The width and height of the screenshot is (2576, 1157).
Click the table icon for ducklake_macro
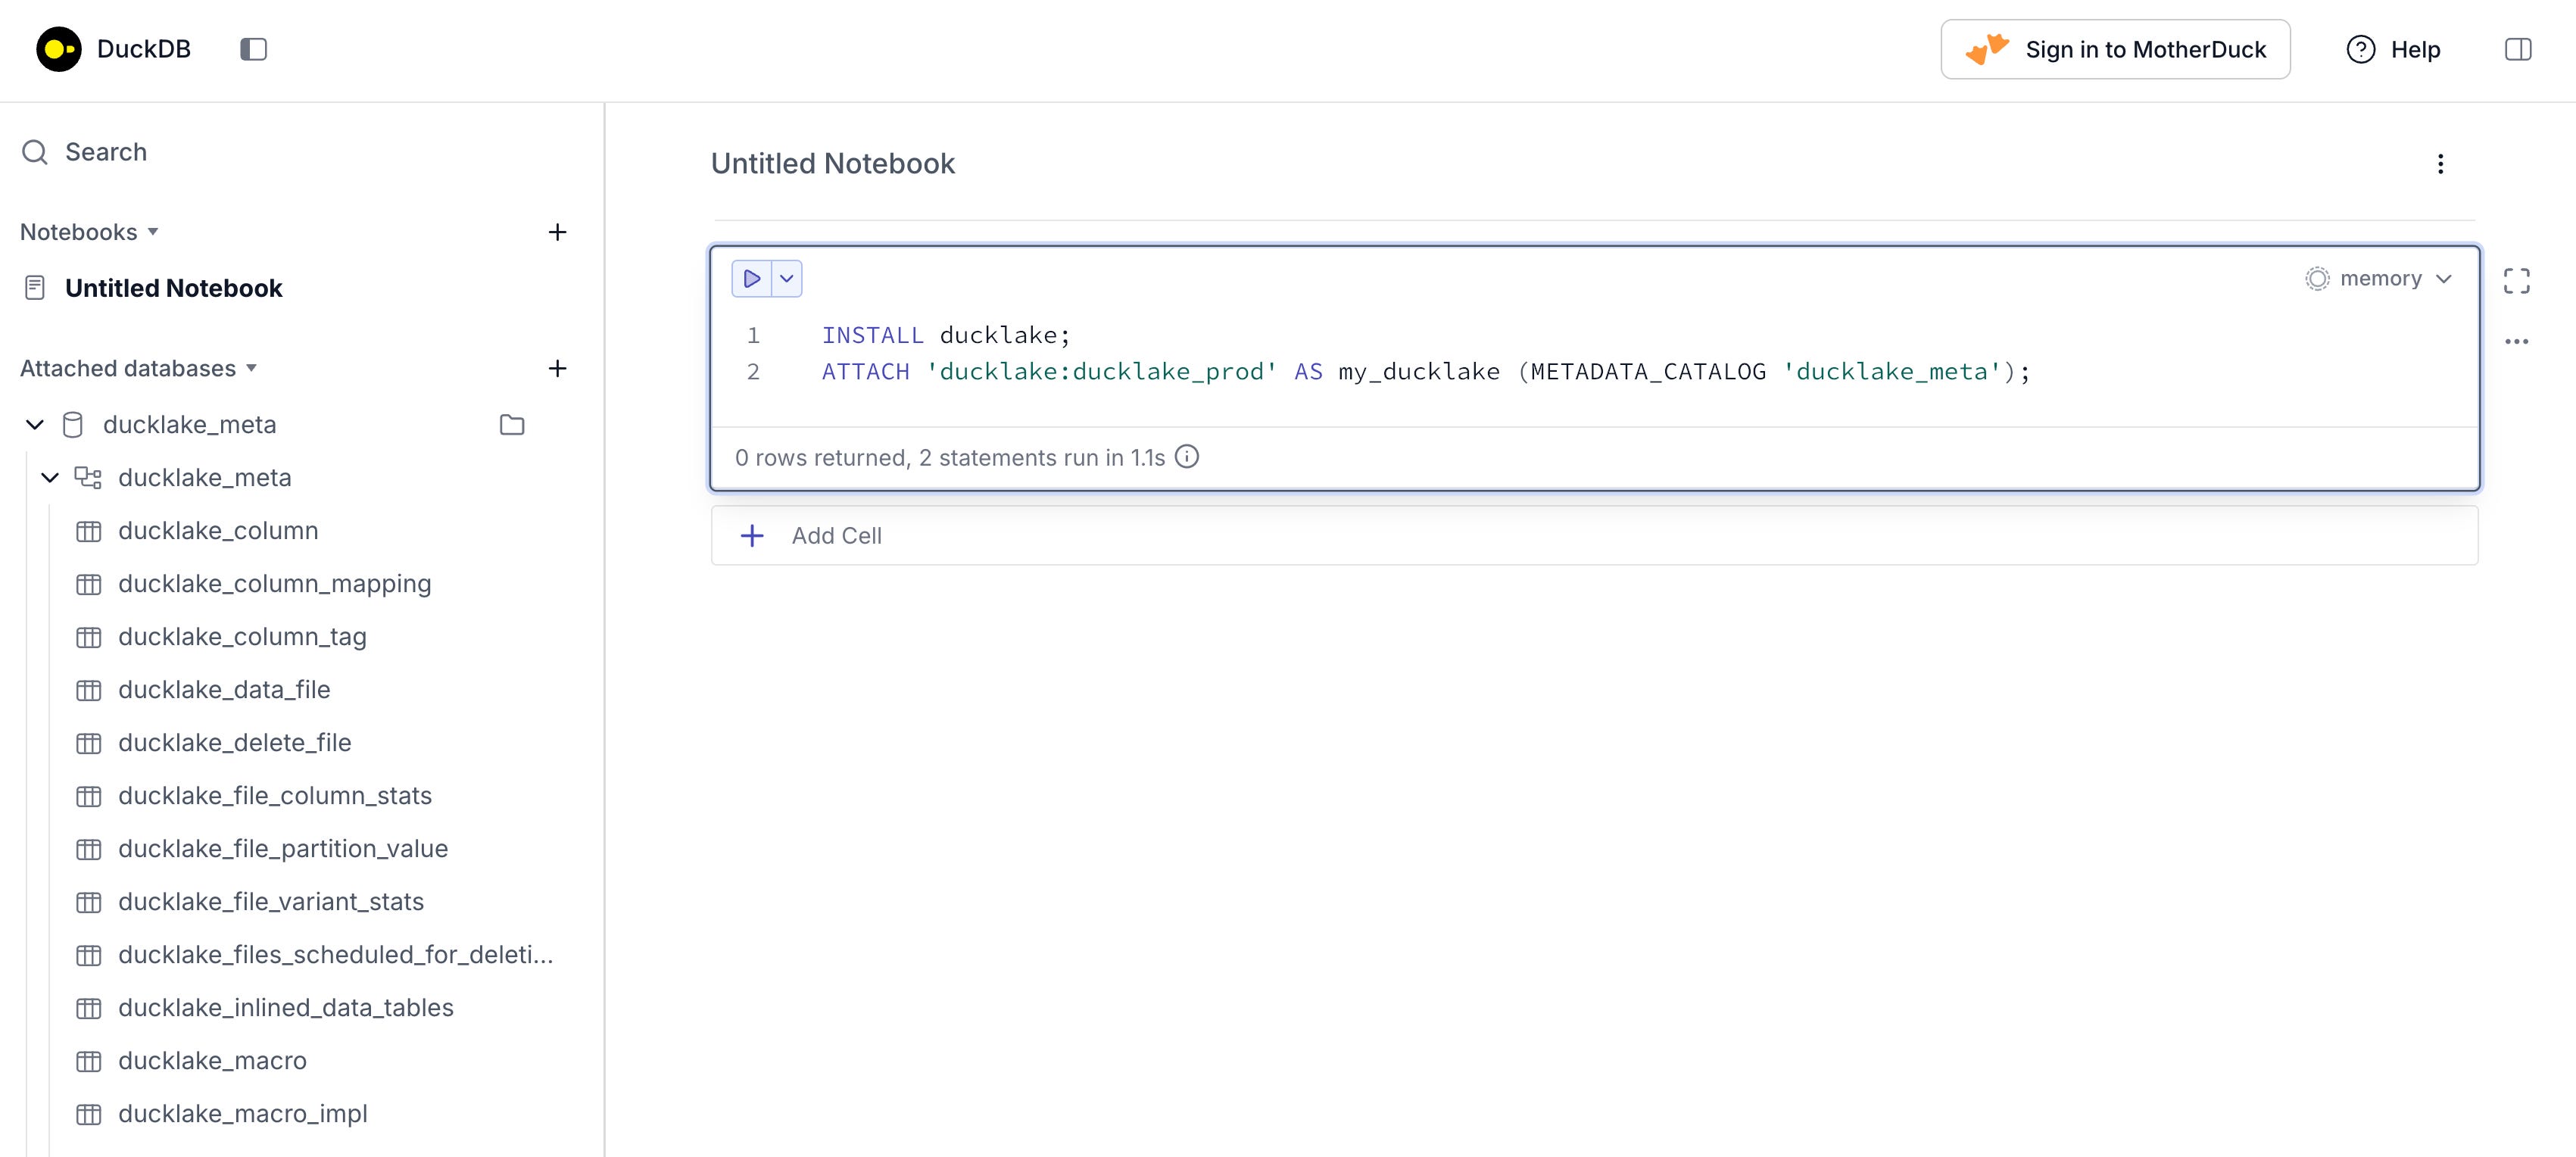point(89,1061)
